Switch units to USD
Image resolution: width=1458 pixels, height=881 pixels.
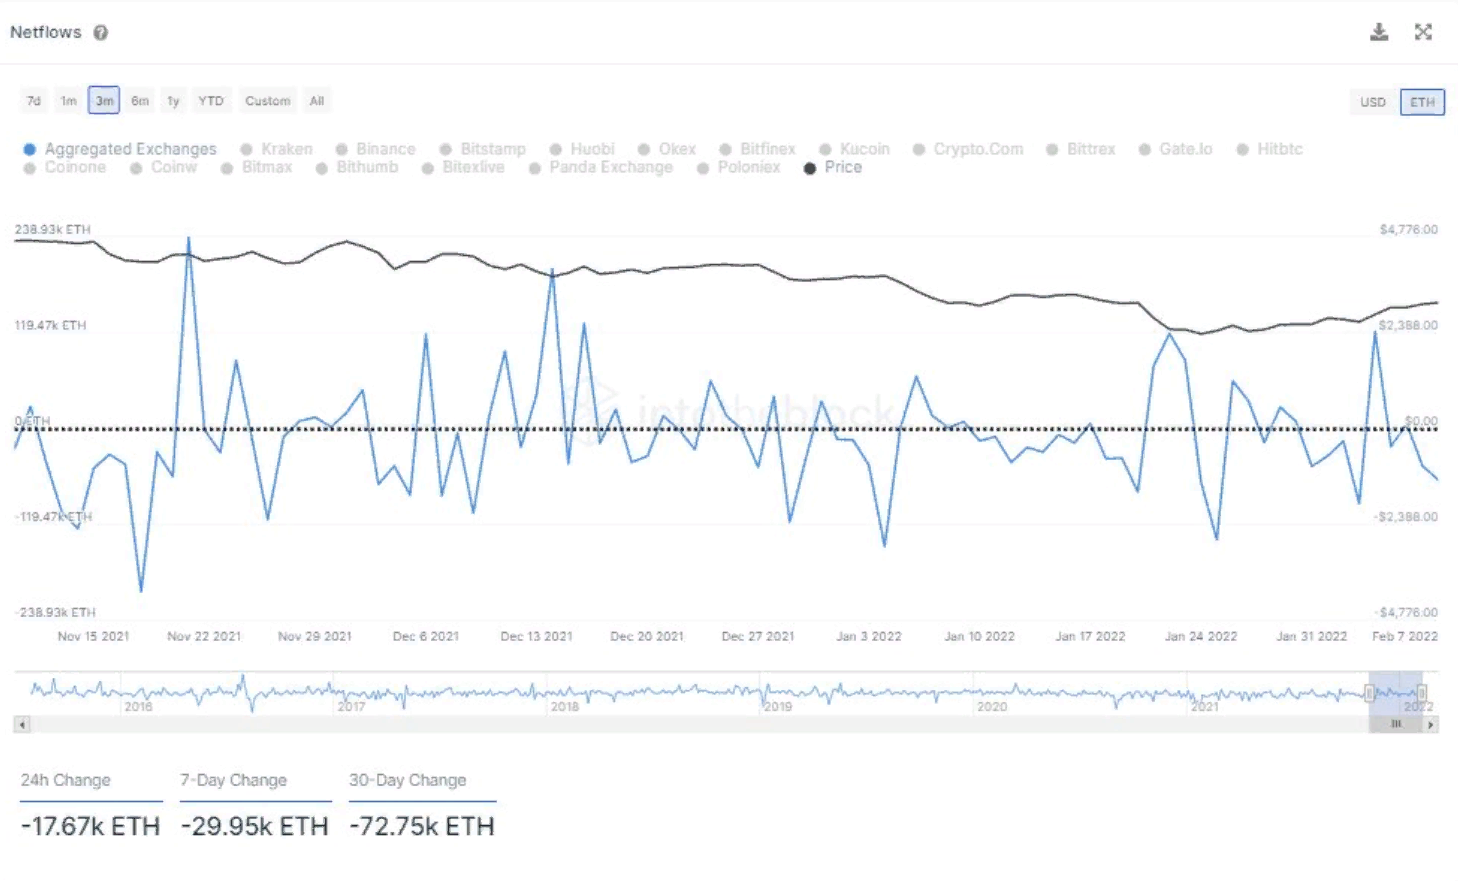point(1372,102)
